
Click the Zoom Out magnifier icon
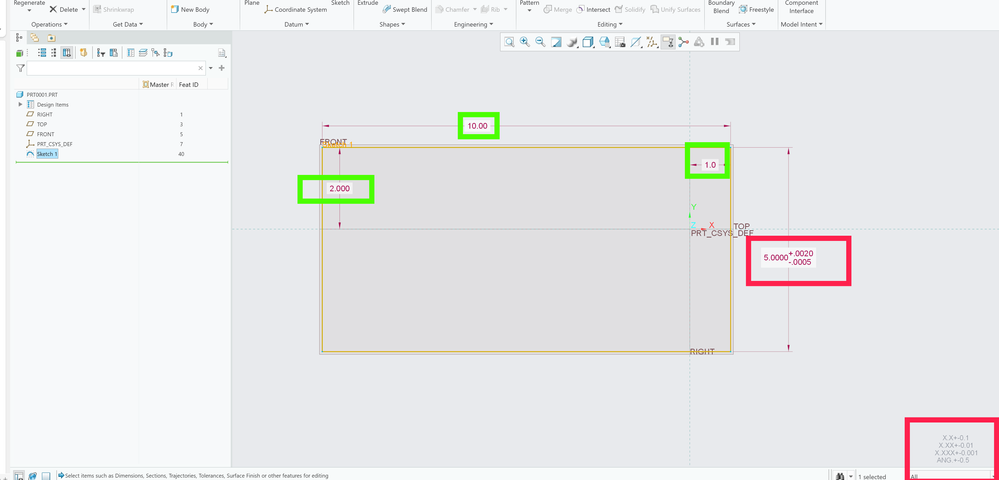540,42
